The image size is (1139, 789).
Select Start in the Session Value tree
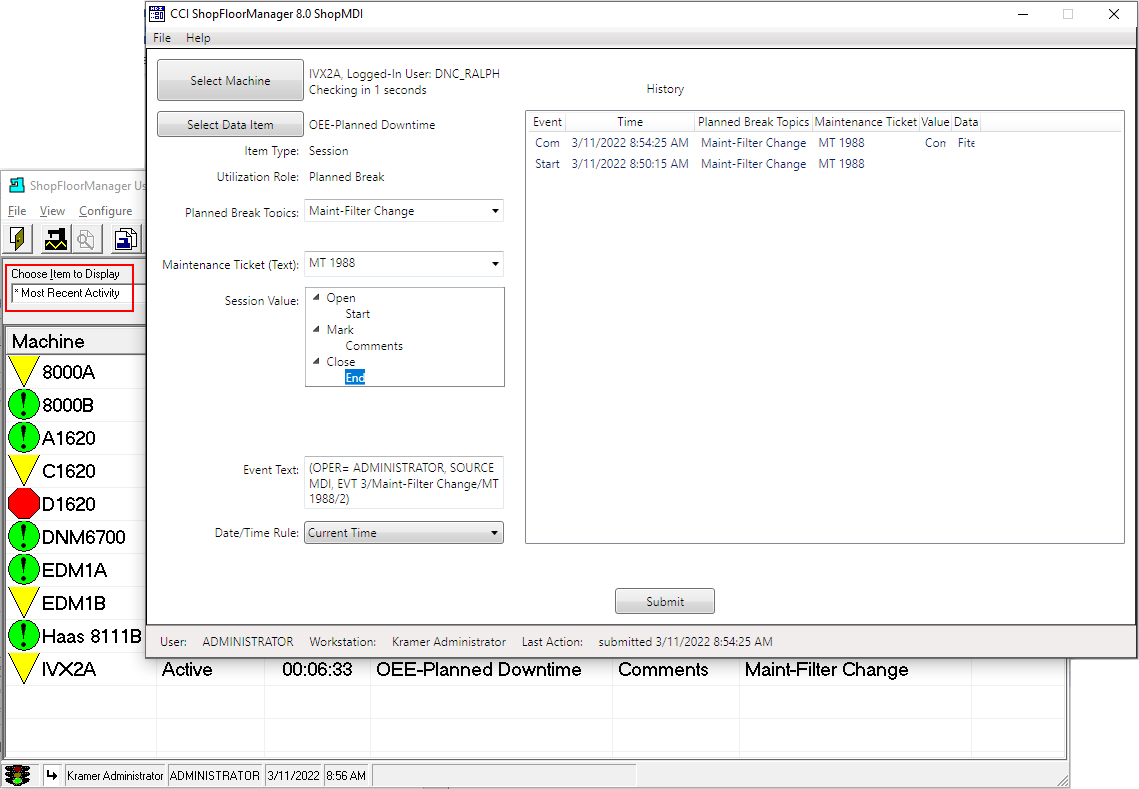pos(357,314)
